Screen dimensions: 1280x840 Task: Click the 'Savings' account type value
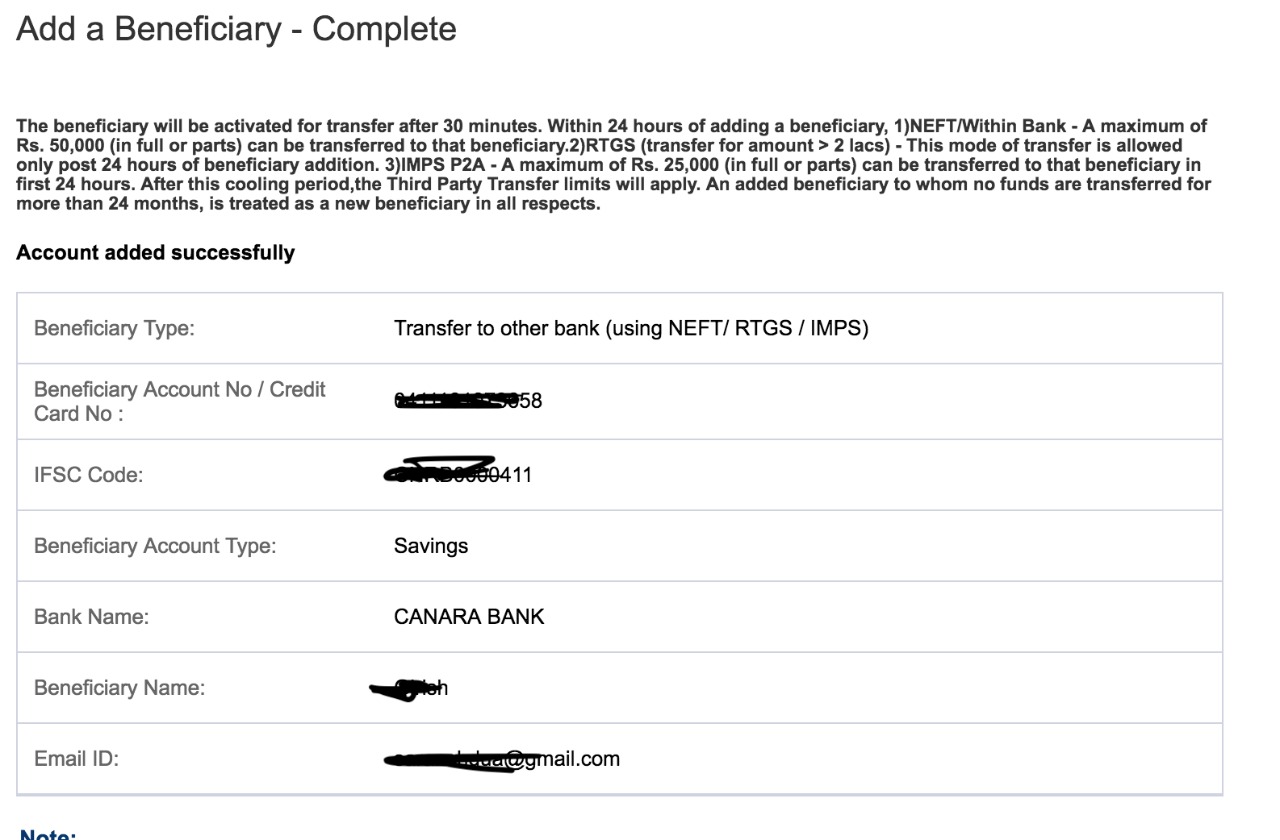[x=430, y=546]
